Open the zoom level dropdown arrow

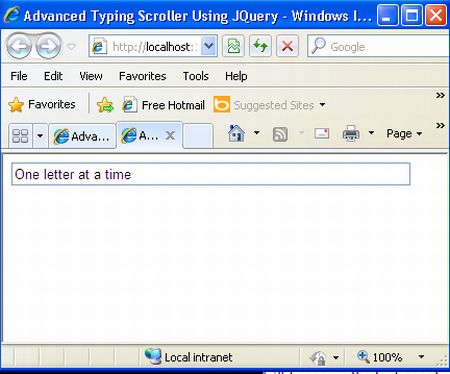pyautogui.click(x=421, y=357)
